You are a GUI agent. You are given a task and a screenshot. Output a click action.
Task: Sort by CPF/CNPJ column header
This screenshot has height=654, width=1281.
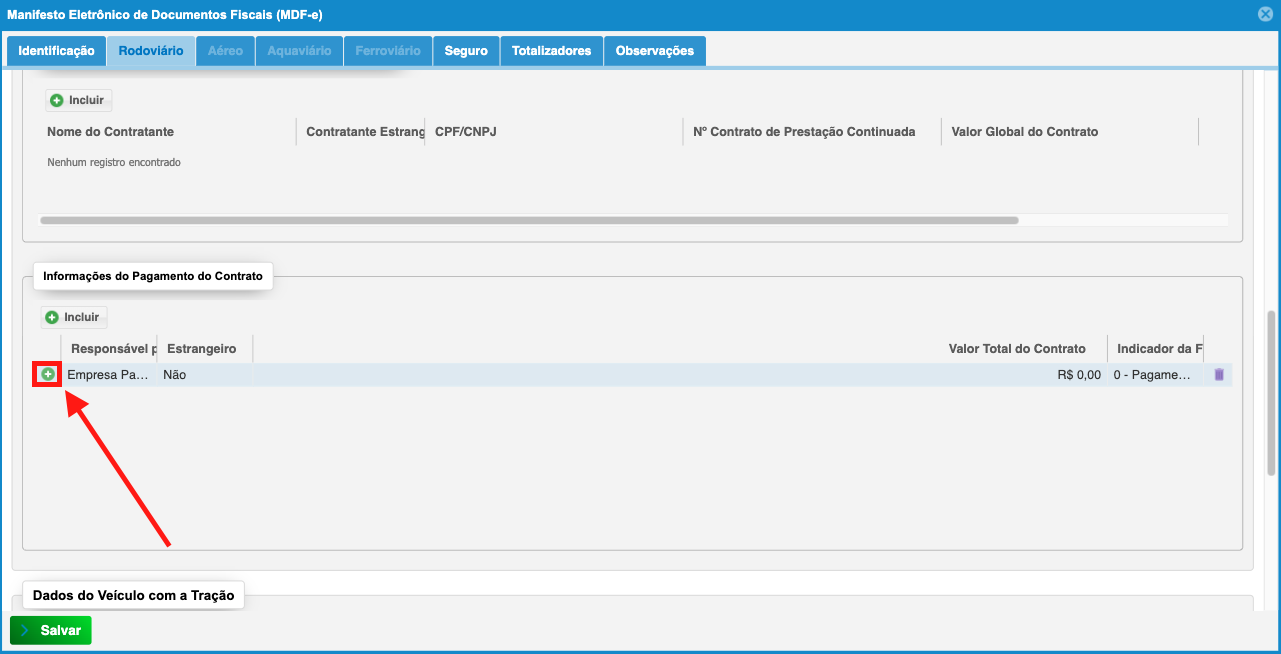click(x=465, y=132)
